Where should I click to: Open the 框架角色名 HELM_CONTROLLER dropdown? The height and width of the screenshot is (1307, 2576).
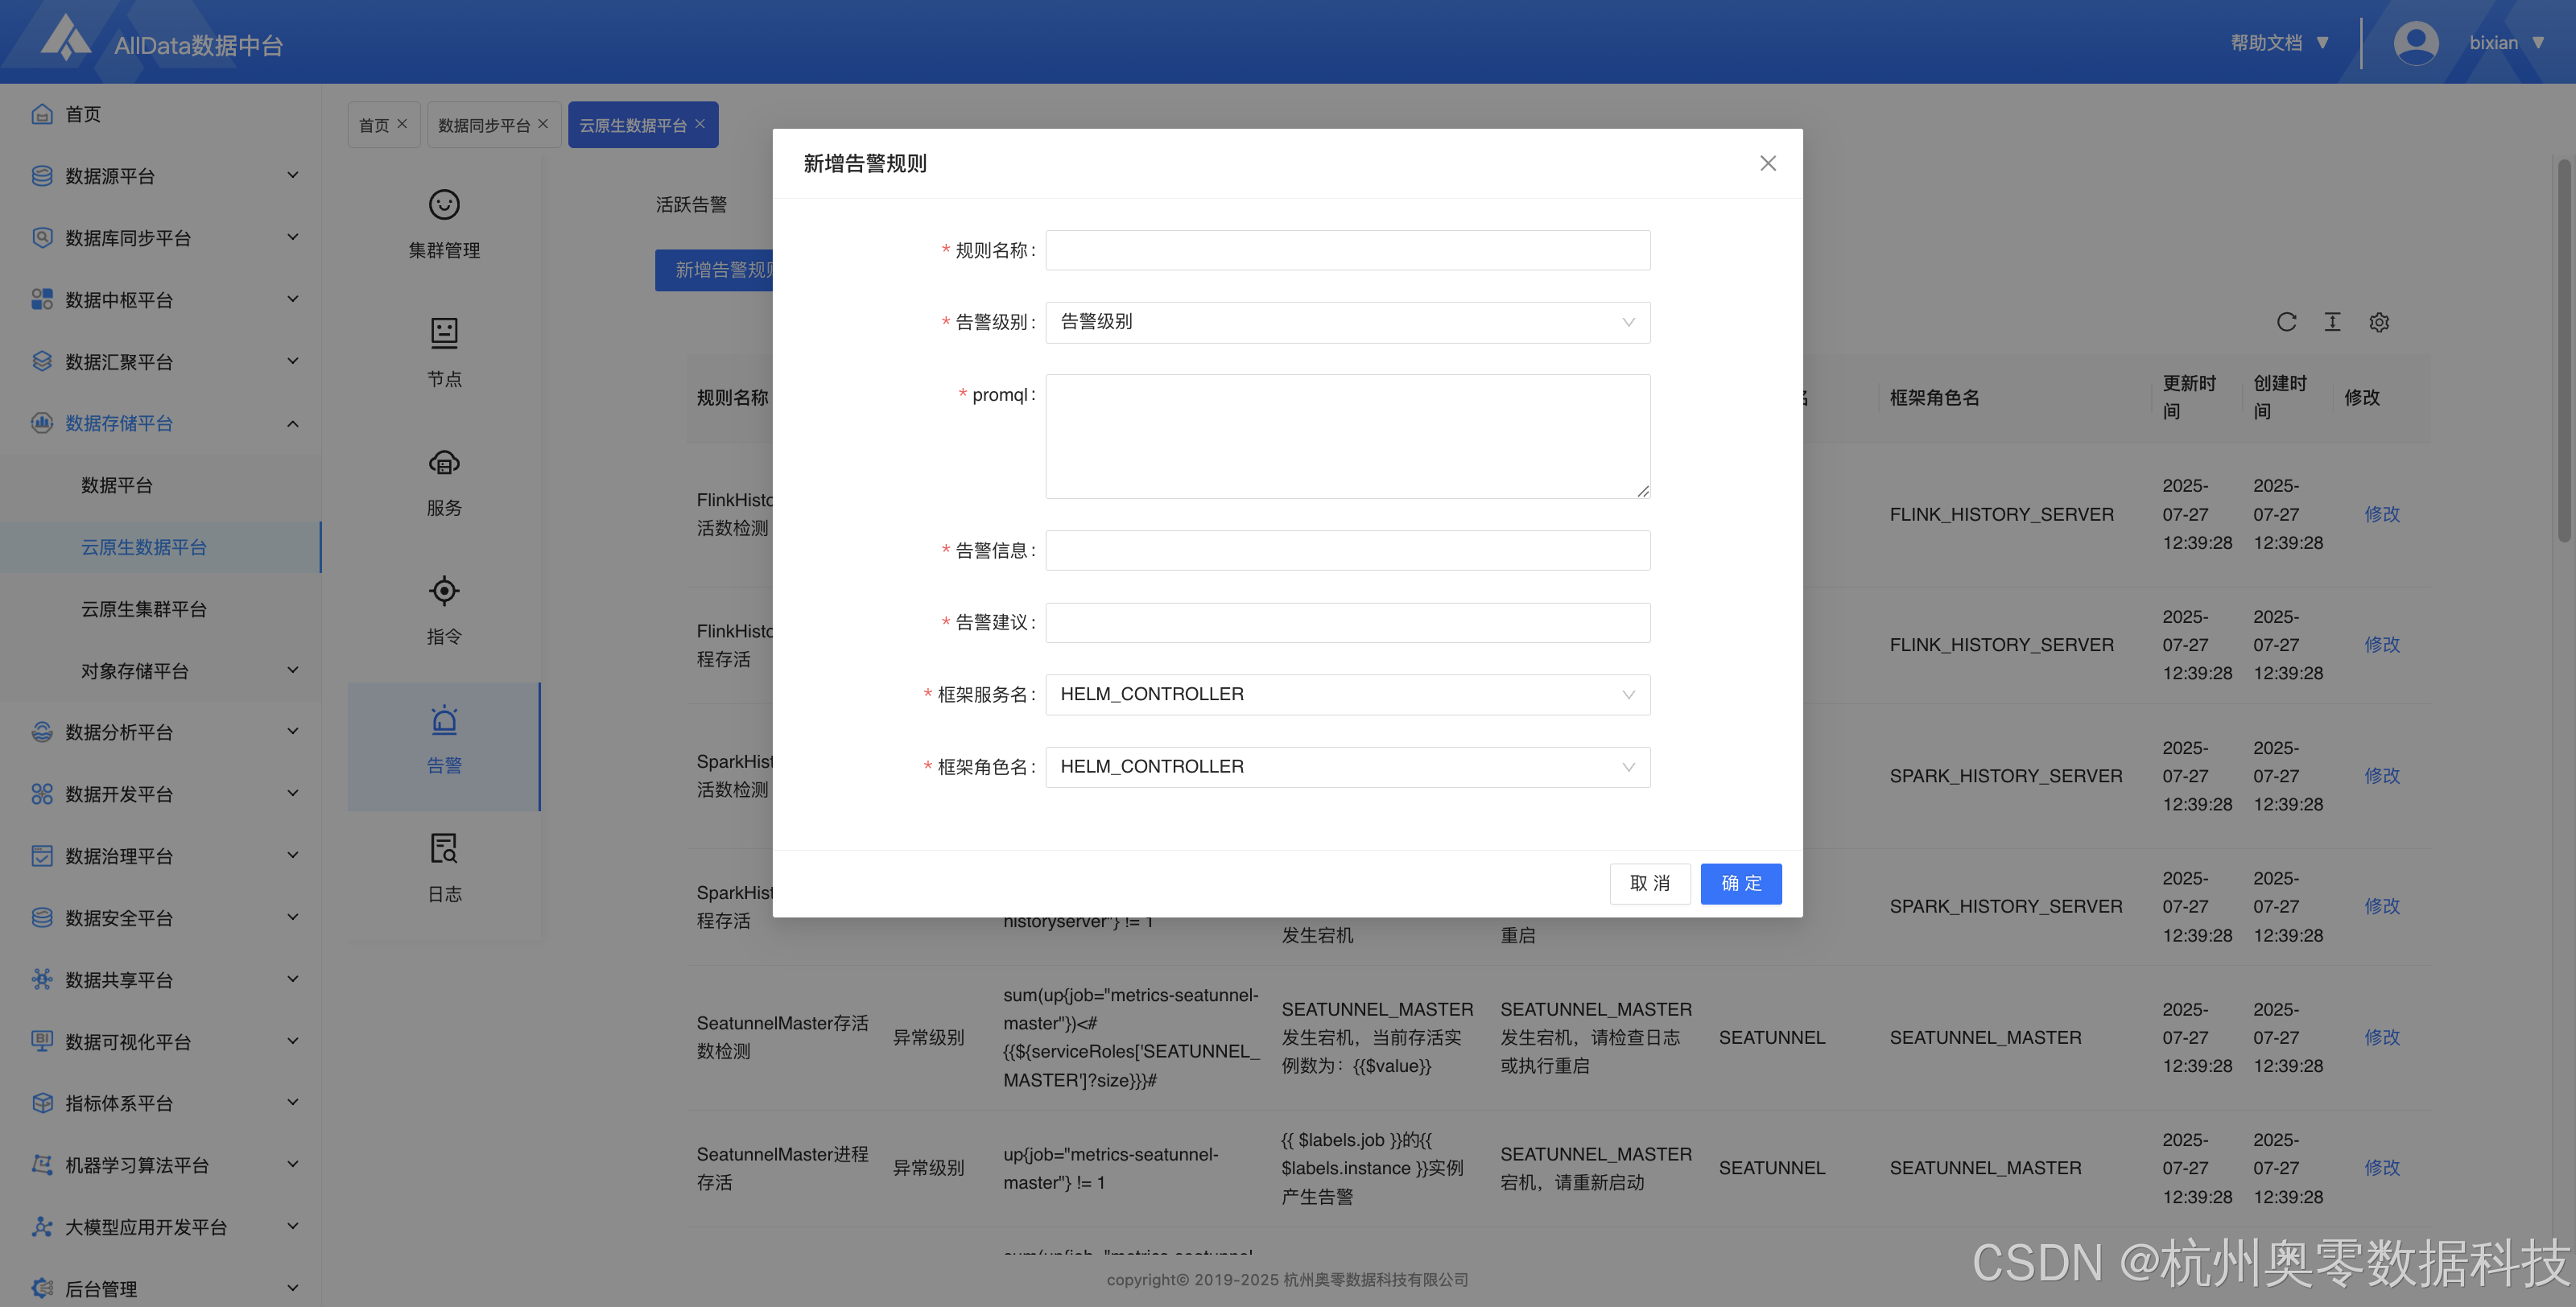pyautogui.click(x=1346, y=767)
